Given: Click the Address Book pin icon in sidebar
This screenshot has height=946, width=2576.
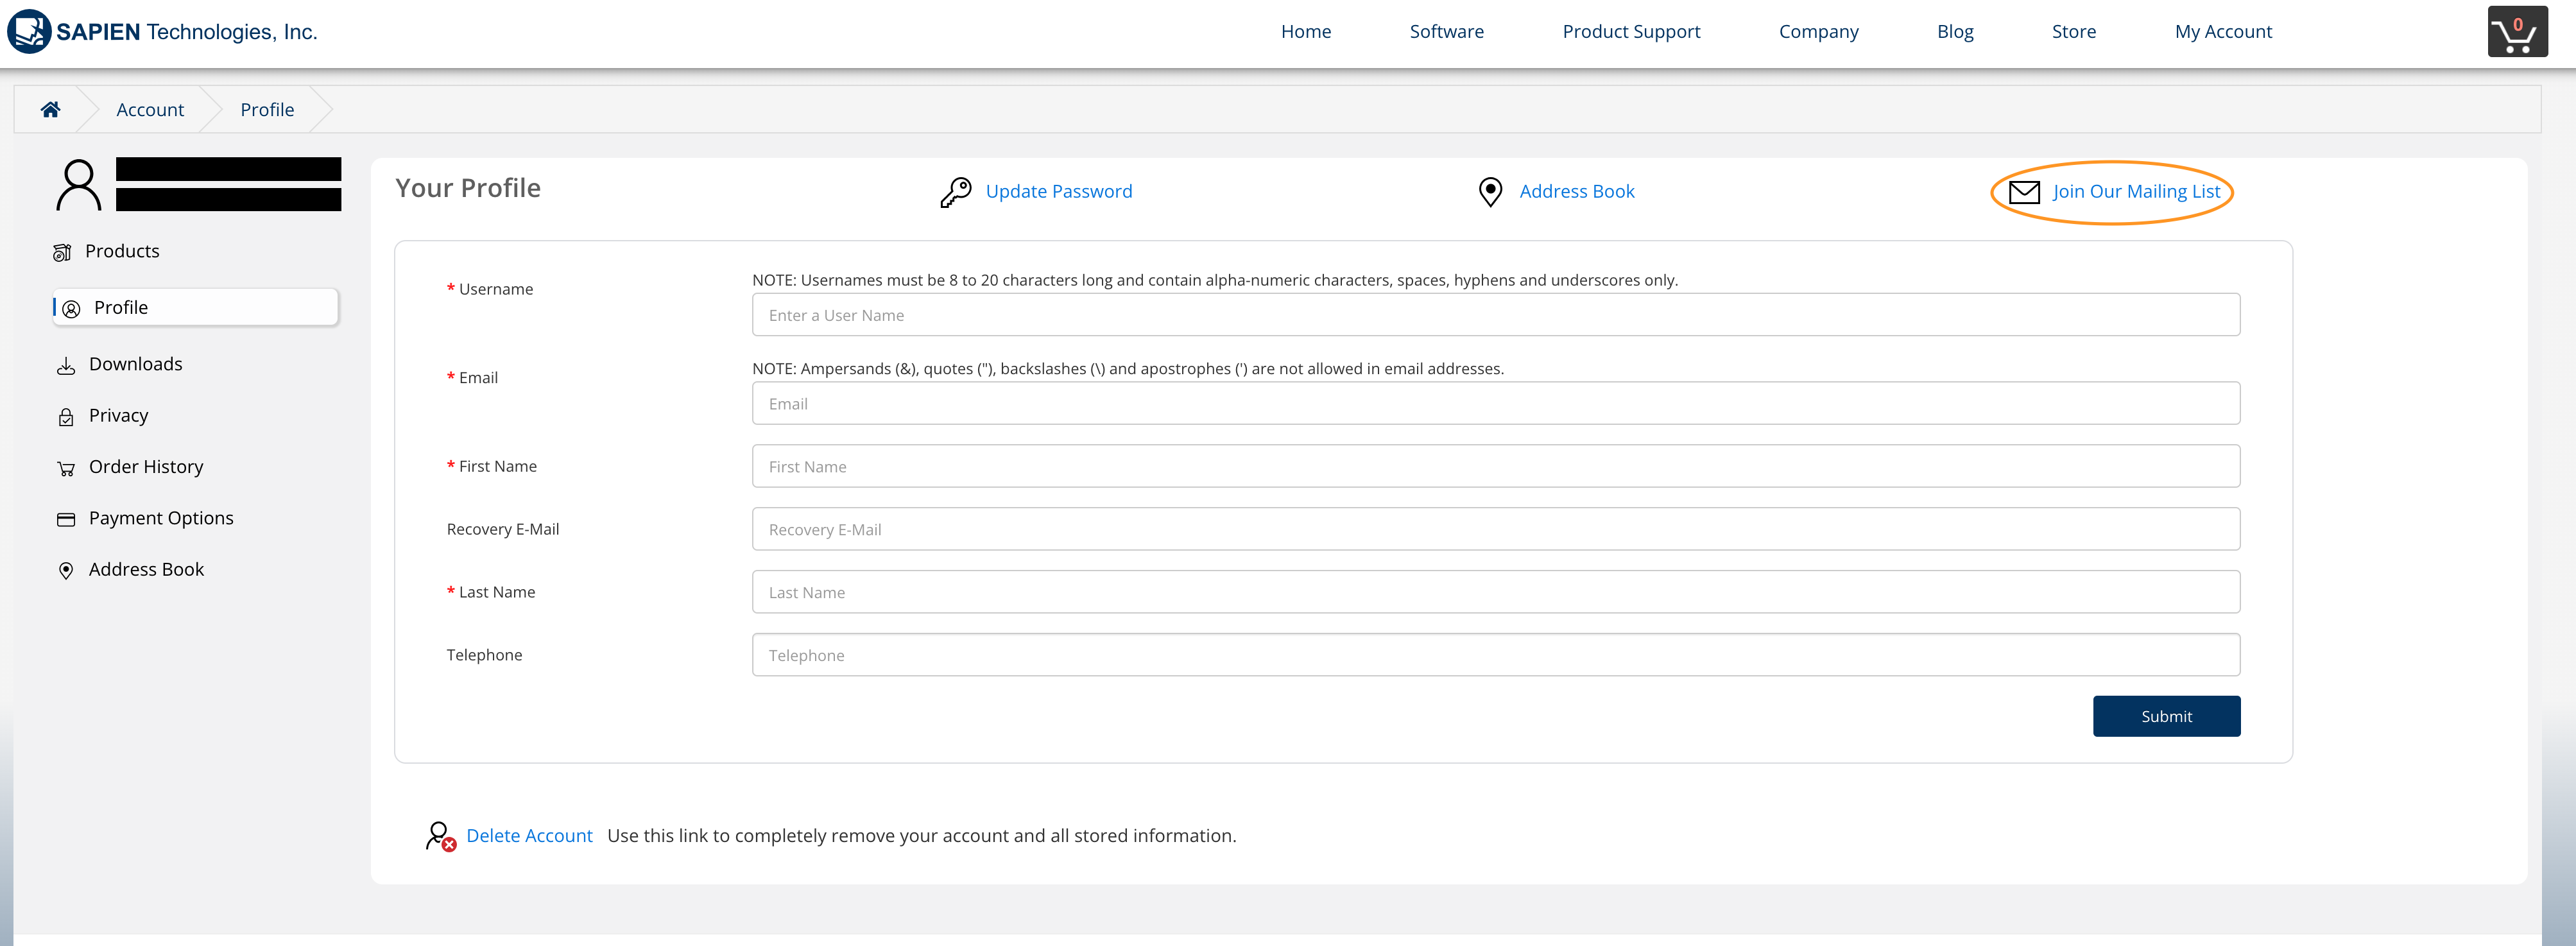Looking at the screenshot, I should point(66,570).
